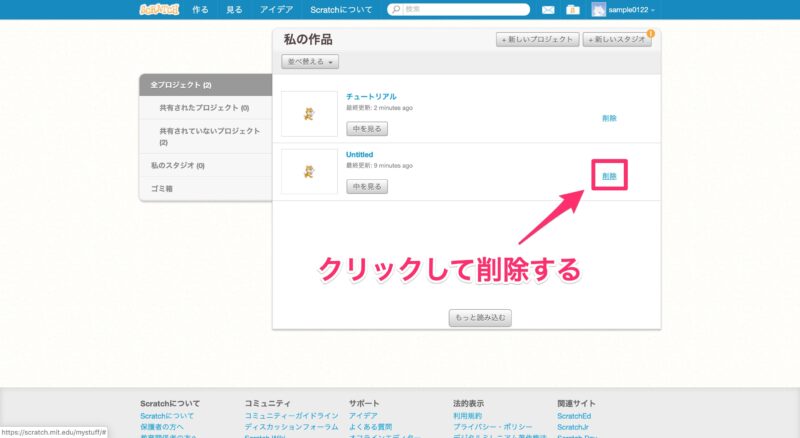Select the 共有されたプロジェクト sidebar tab
This screenshot has width=800, height=438.
(204, 108)
